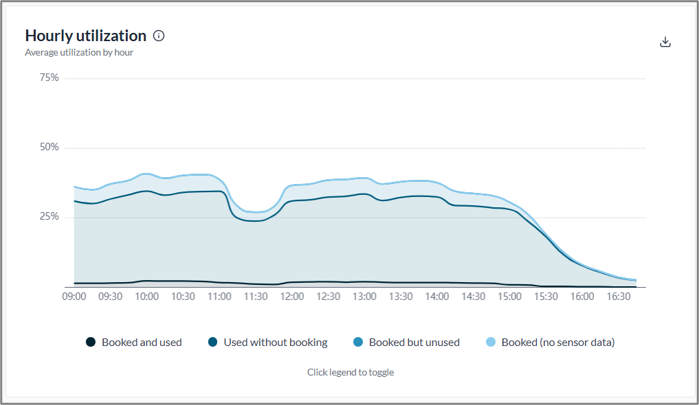
Task: Click the 13:00 x-axis time label
Action: [x=365, y=297]
